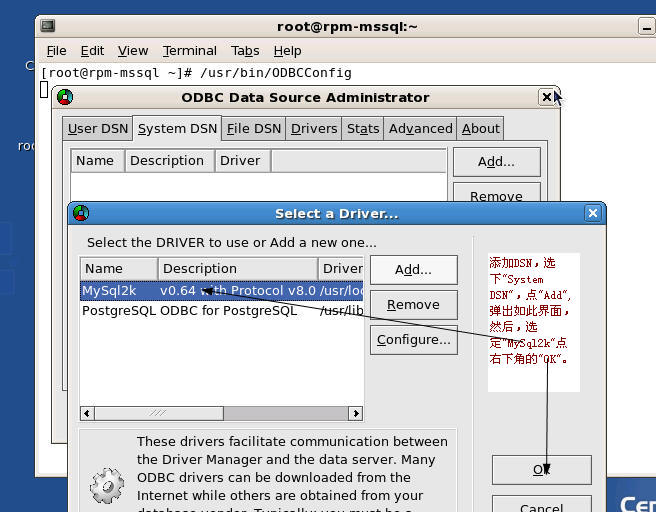Click left arrow of driver list scrollbar

pyautogui.click(x=87, y=413)
